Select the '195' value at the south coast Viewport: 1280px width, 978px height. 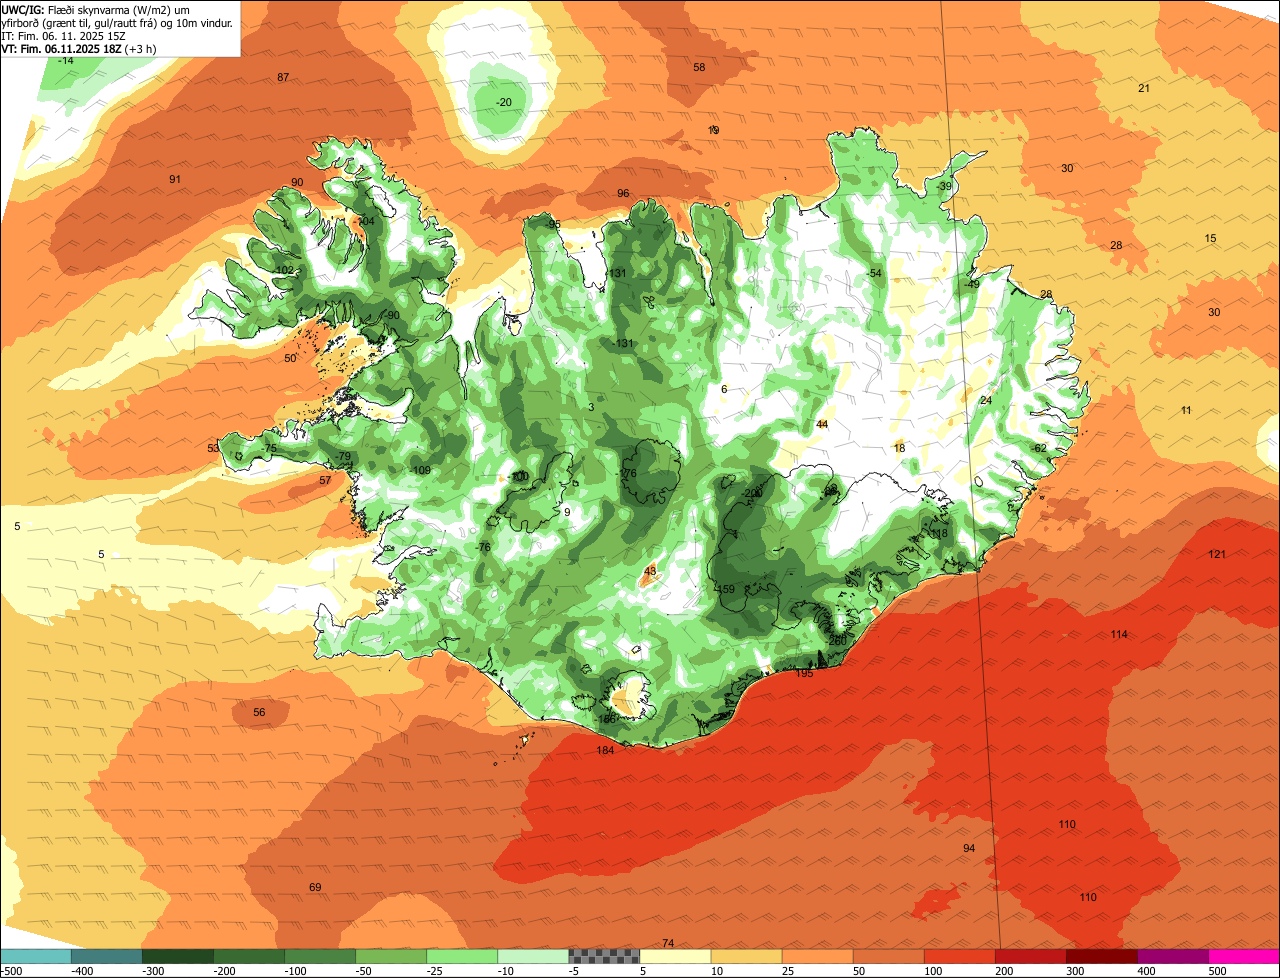[x=804, y=674]
